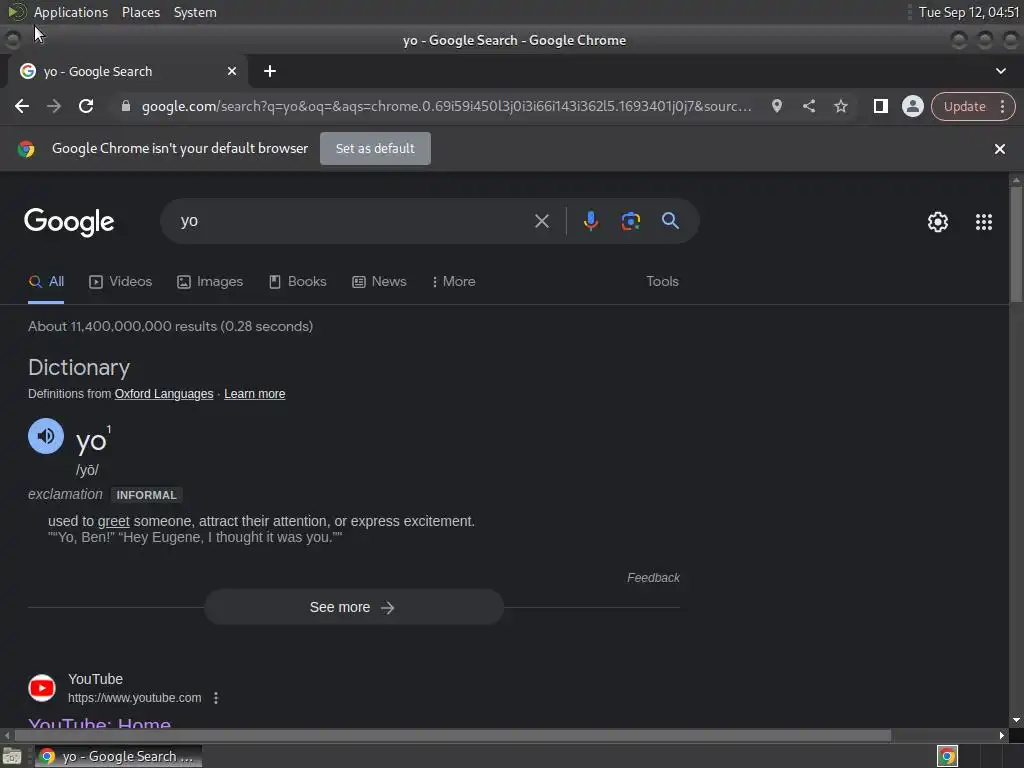The height and width of the screenshot is (768, 1024).
Task: Open the Oxford Languages link
Action: pos(164,394)
